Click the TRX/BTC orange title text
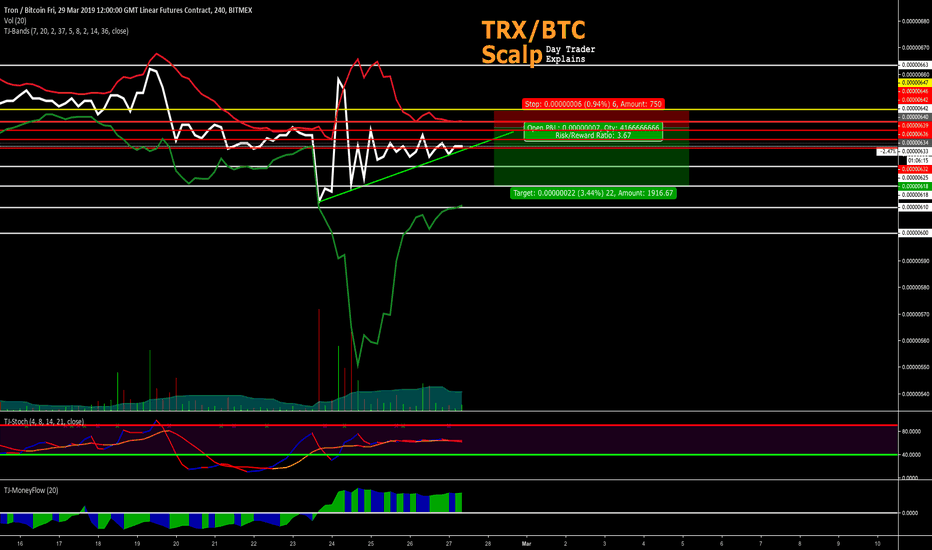The width and height of the screenshot is (932, 550). [x=533, y=30]
